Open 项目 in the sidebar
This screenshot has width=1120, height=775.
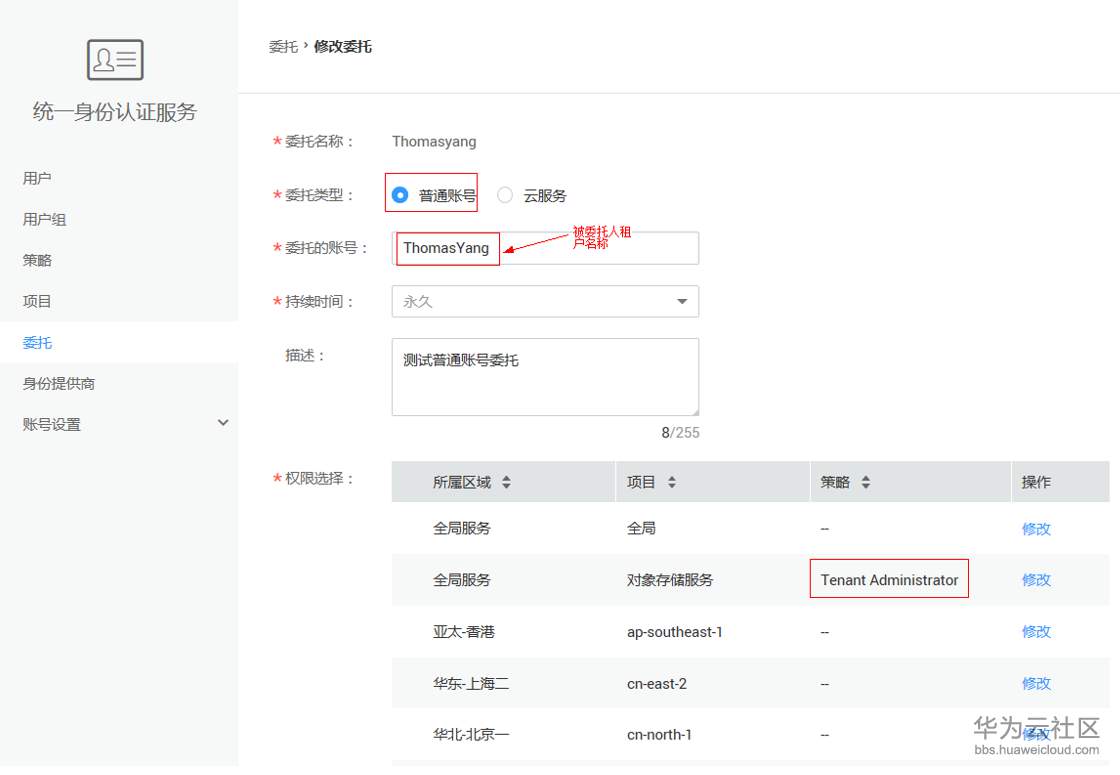click(x=36, y=301)
